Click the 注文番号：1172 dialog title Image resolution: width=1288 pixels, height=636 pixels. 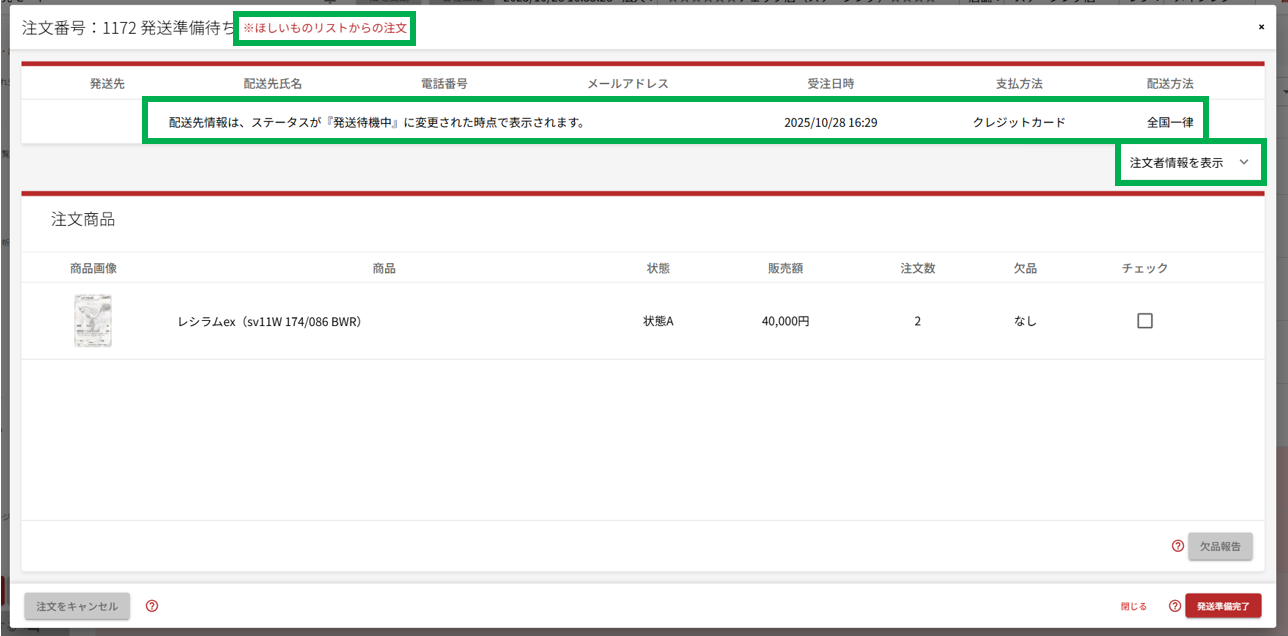pos(128,28)
